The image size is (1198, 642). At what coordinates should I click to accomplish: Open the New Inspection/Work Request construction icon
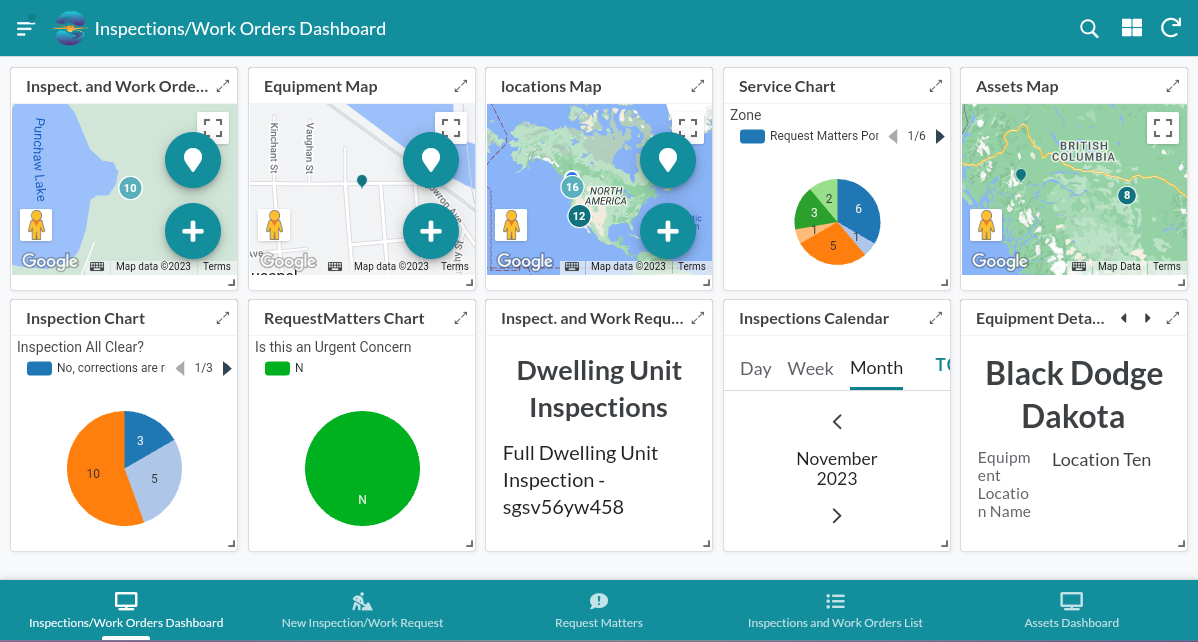[362, 599]
